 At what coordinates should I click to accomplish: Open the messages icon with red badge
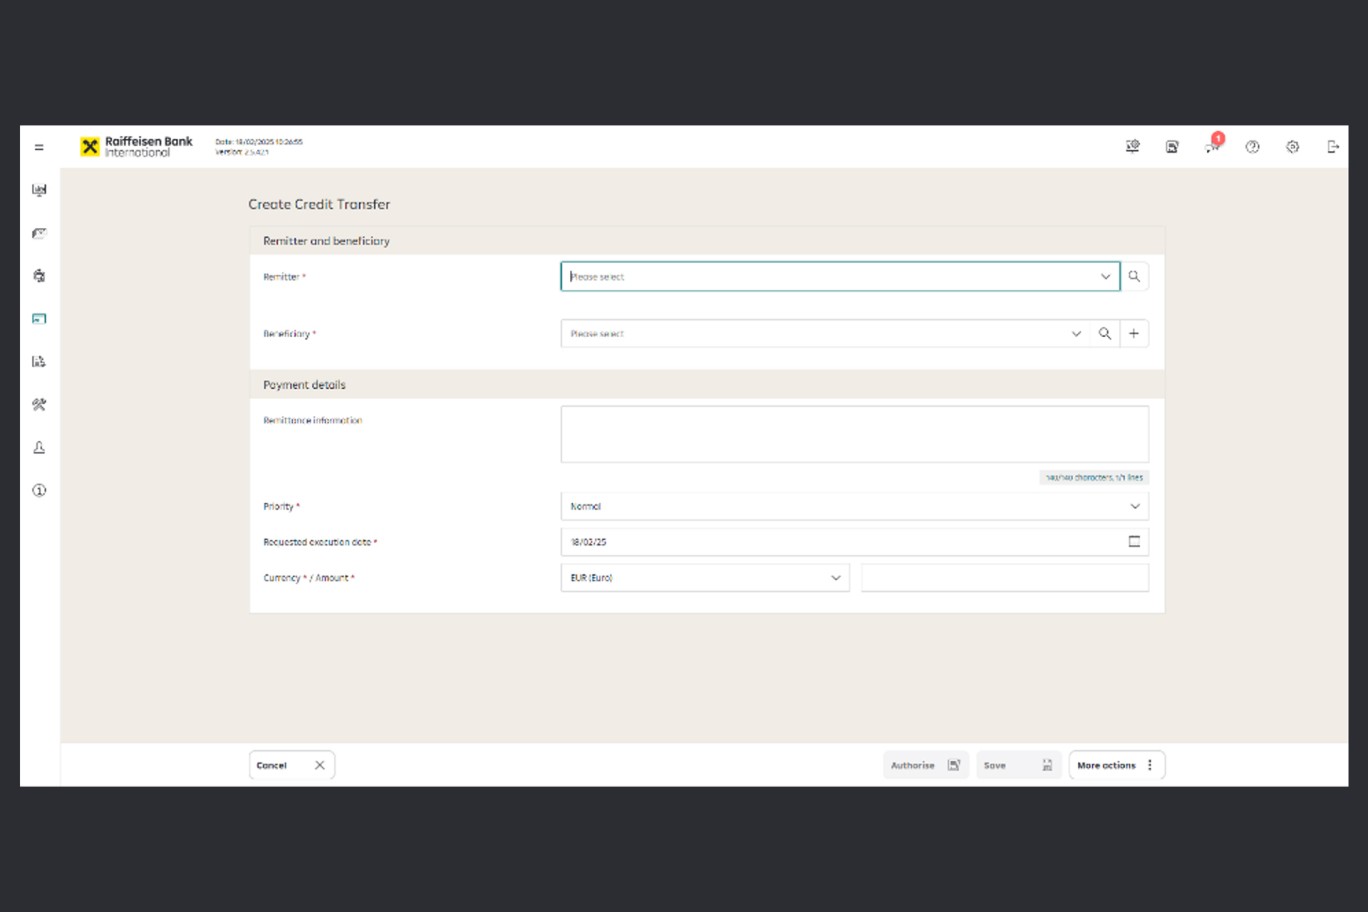(1213, 145)
